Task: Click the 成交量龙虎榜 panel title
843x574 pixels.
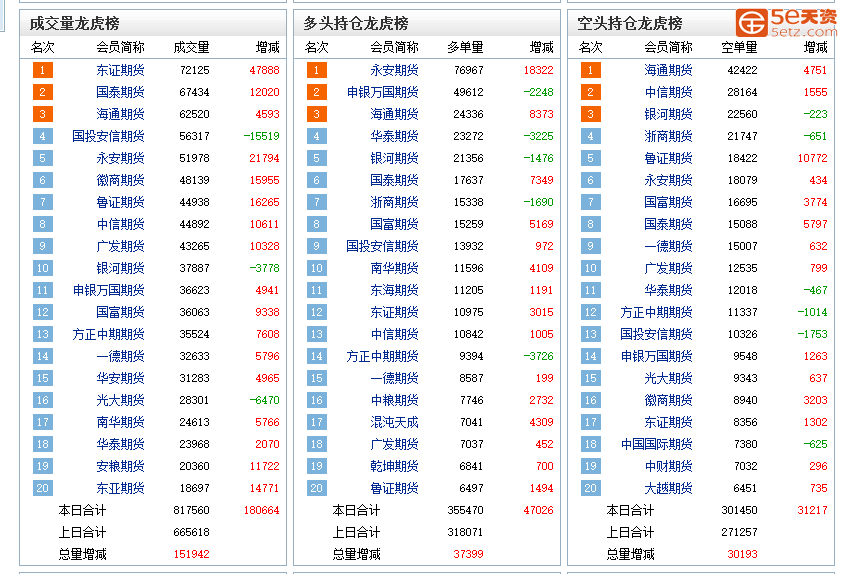Action: (74, 24)
